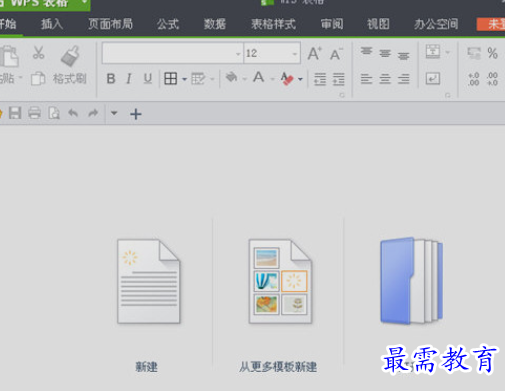Click the currency number format icon
The width and height of the screenshot is (505, 391).
click(474, 53)
